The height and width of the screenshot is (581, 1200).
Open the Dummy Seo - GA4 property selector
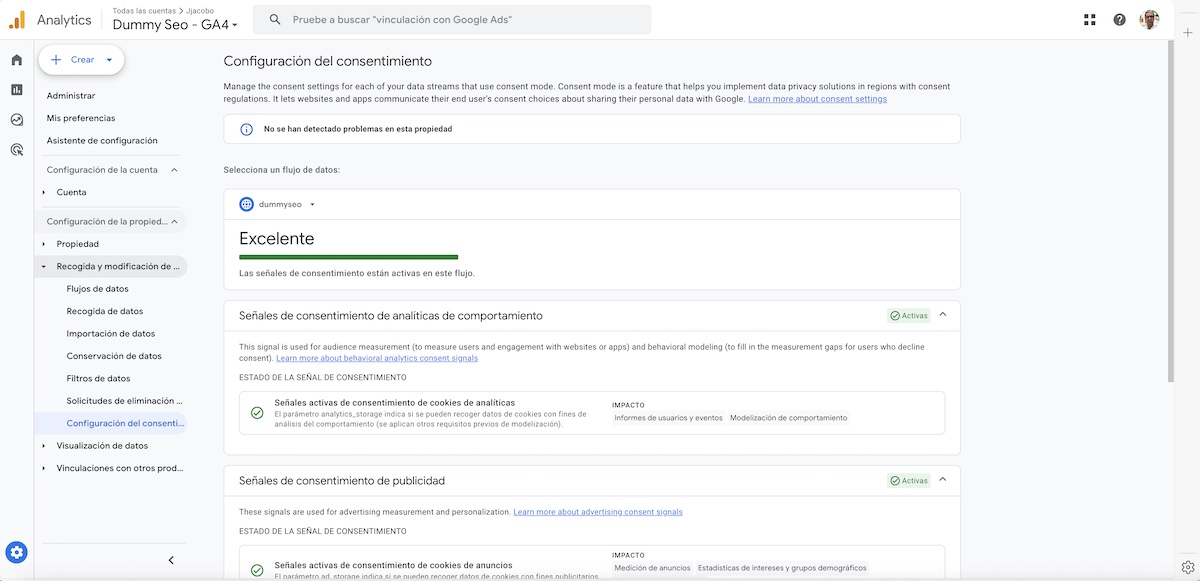tap(175, 24)
